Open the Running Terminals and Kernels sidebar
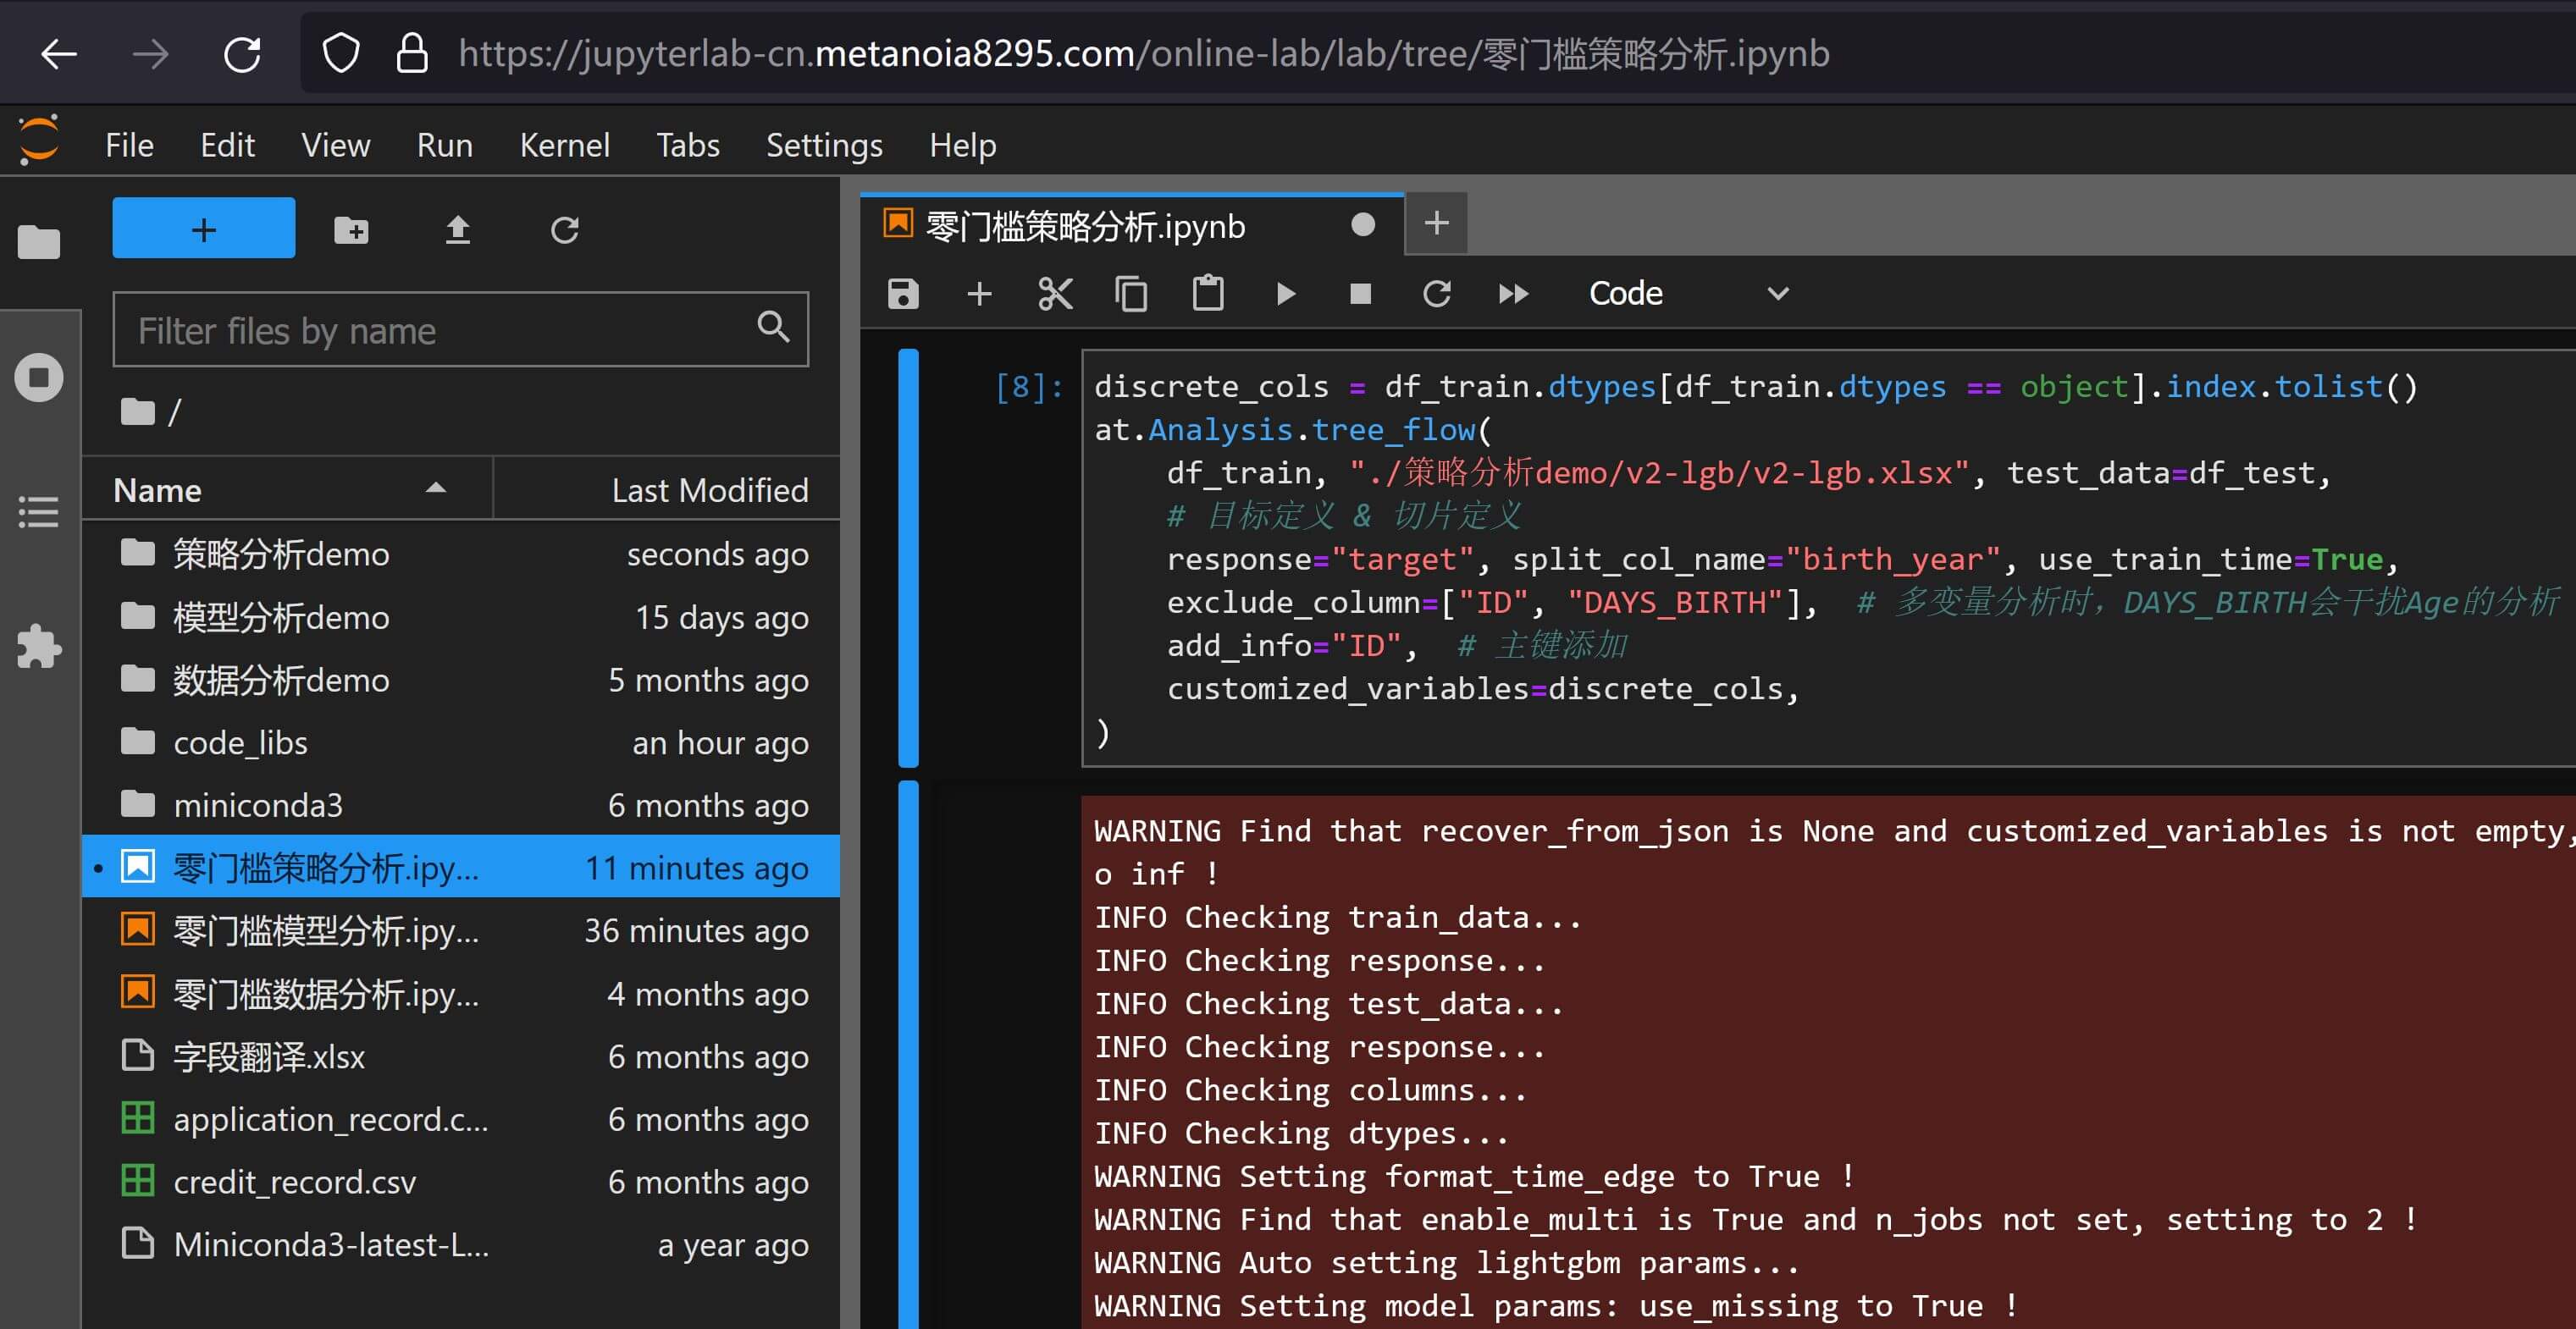 point(39,378)
